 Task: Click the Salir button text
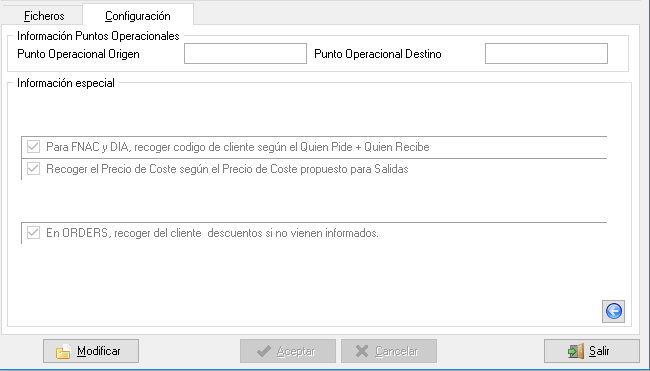[x=599, y=351]
